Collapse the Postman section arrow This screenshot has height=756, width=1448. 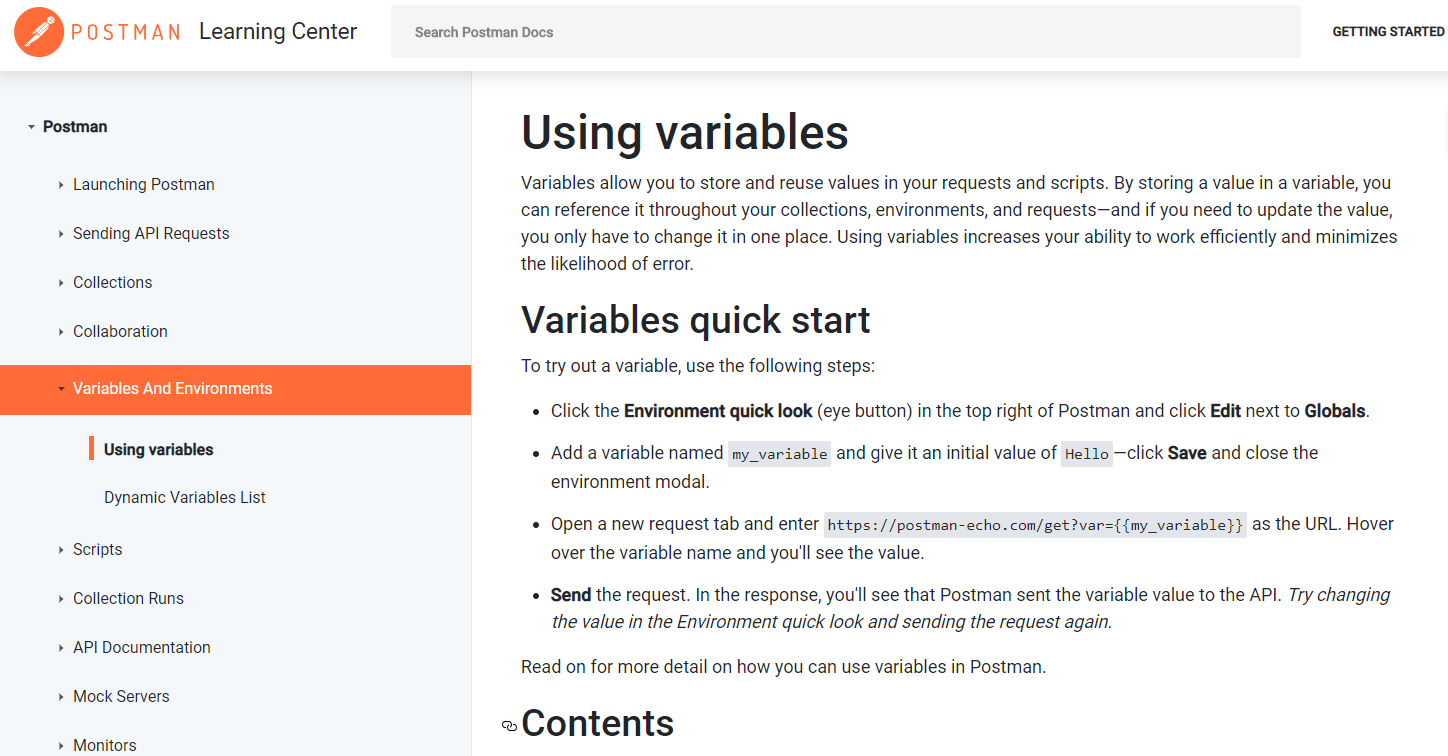point(32,127)
